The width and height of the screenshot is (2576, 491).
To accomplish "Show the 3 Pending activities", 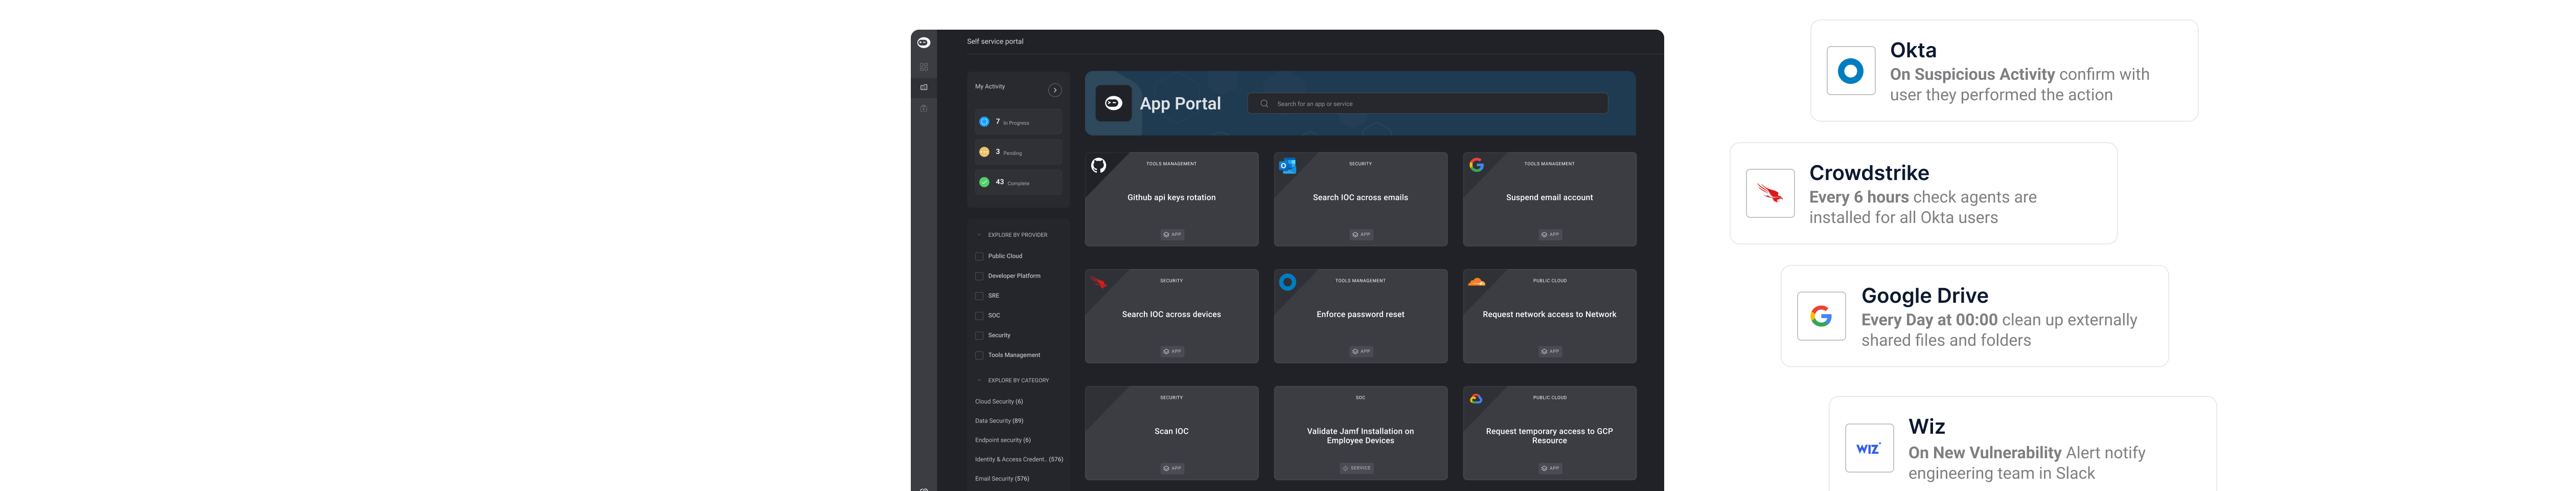I will click(1018, 152).
